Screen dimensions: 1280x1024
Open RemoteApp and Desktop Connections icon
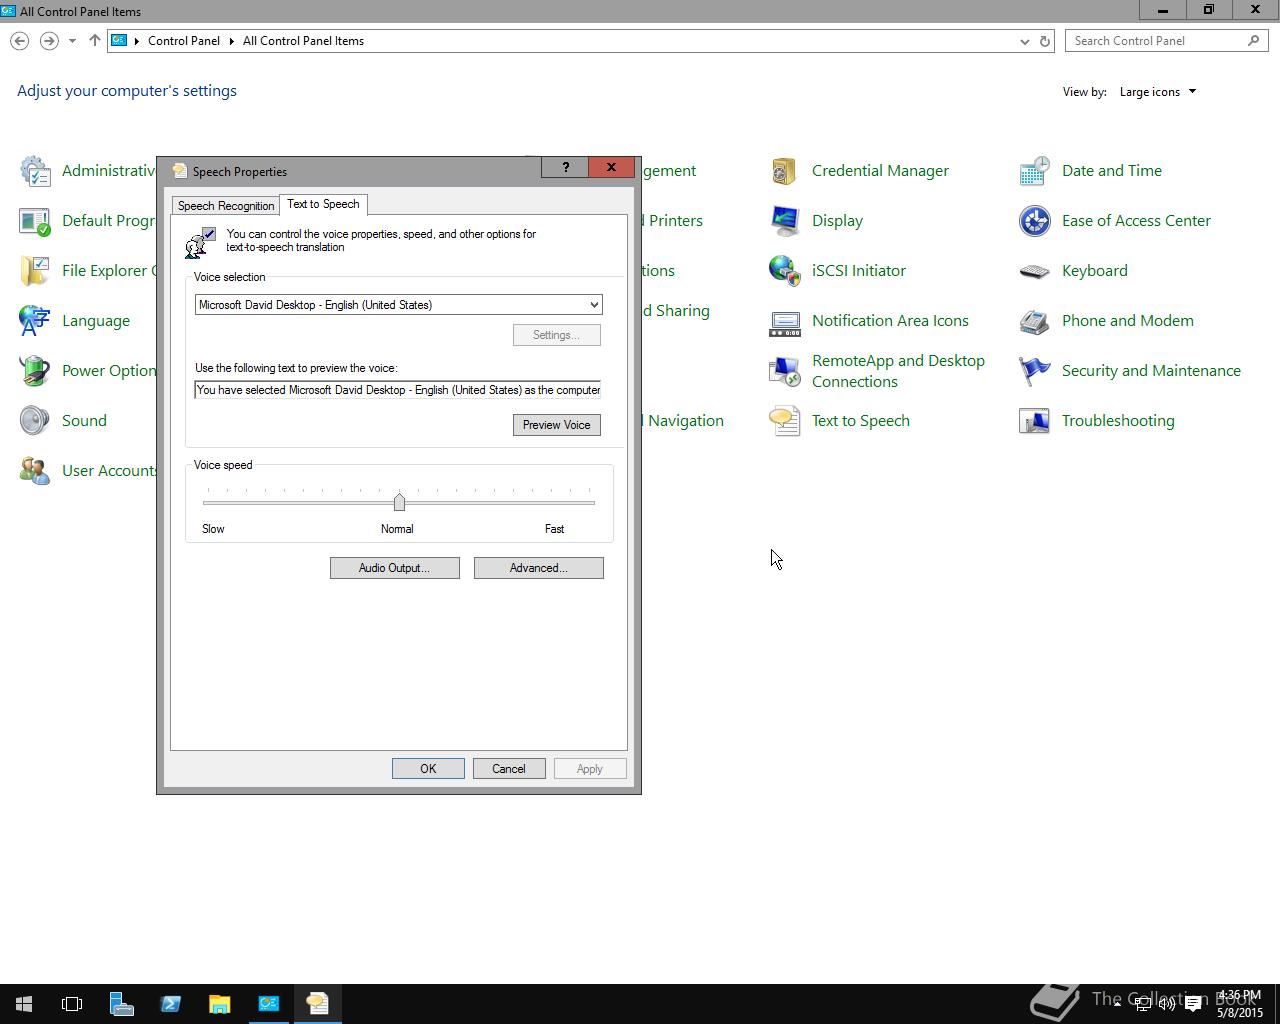(x=785, y=371)
